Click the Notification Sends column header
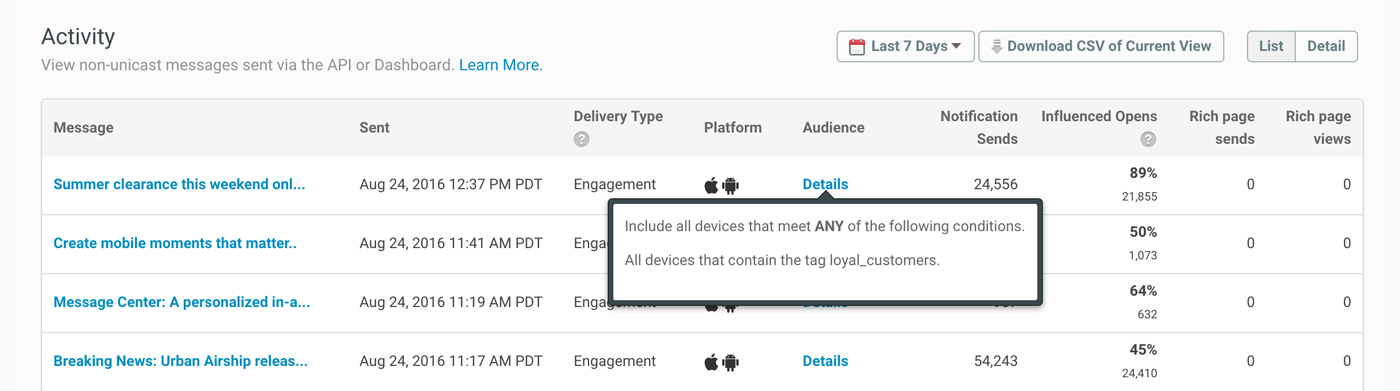The height and width of the screenshot is (391, 1400). coord(979,127)
